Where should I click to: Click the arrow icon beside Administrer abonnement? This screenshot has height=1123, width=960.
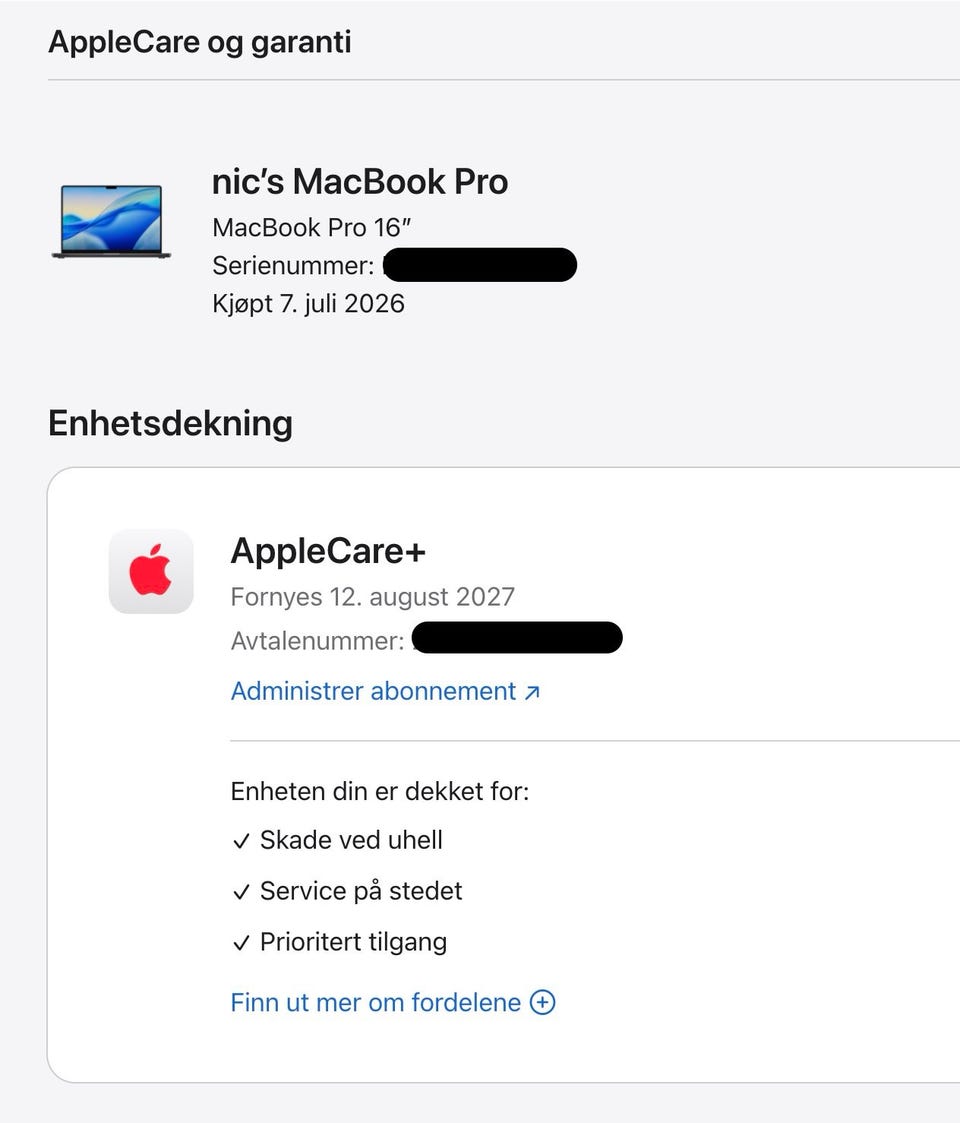tap(532, 693)
